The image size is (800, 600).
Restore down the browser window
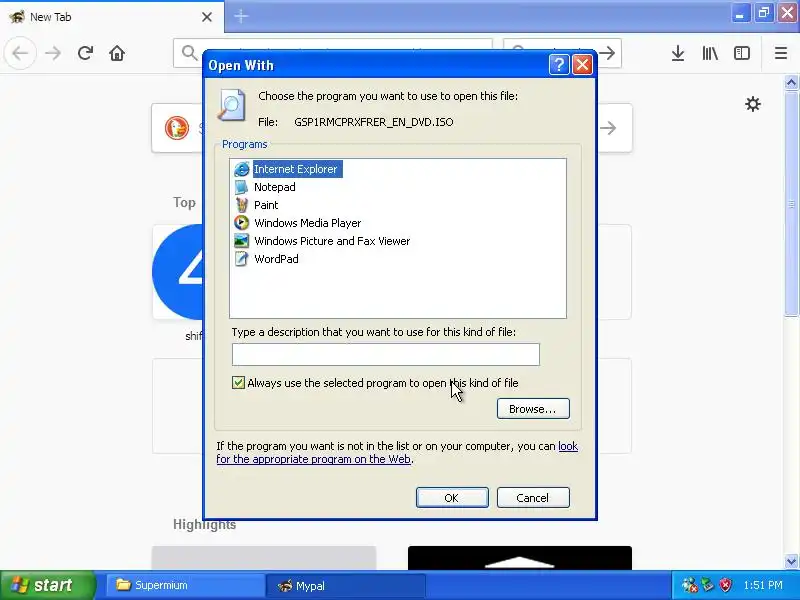click(763, 13)
